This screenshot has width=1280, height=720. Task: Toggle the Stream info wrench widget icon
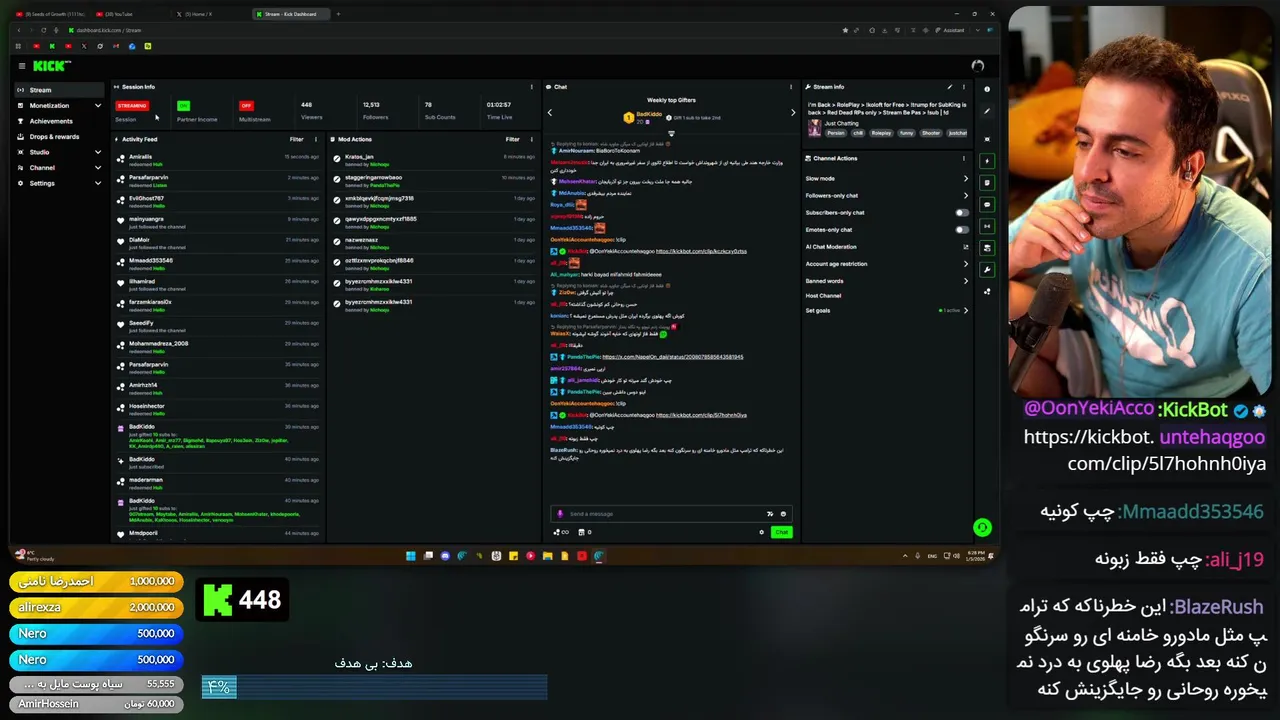[987, 270]
